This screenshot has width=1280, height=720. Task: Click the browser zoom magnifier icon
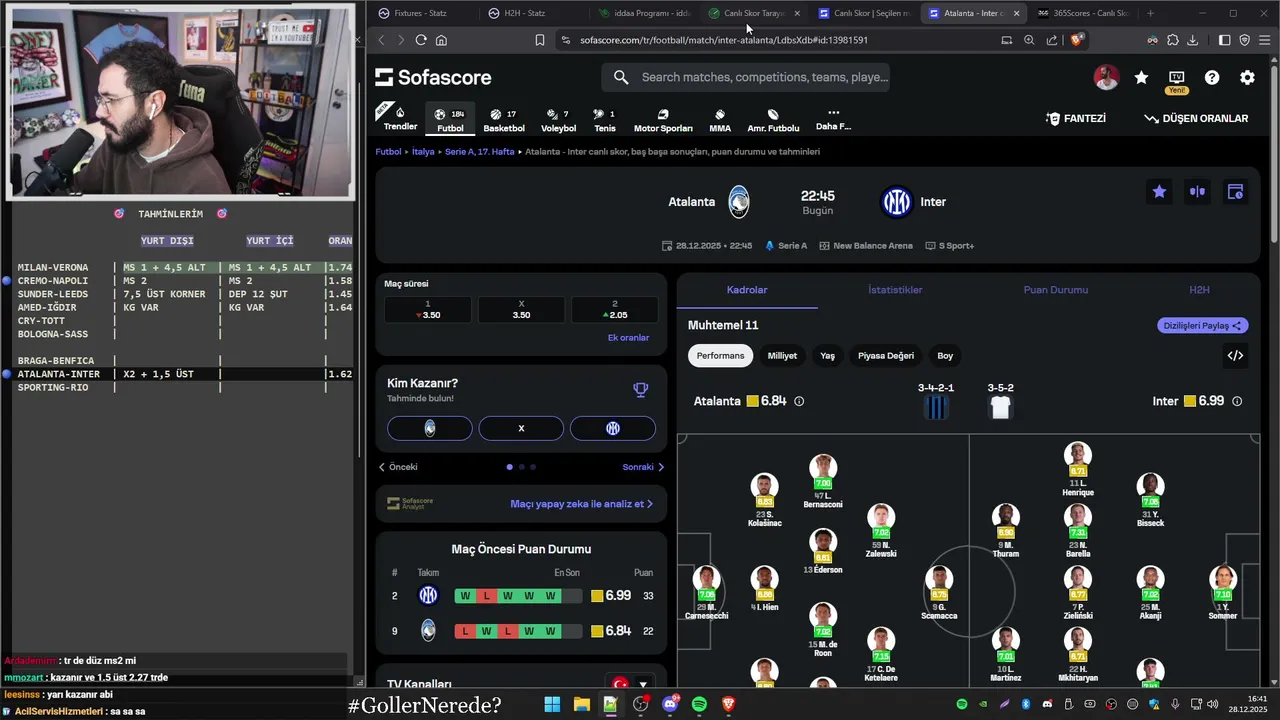point(1029,40)
